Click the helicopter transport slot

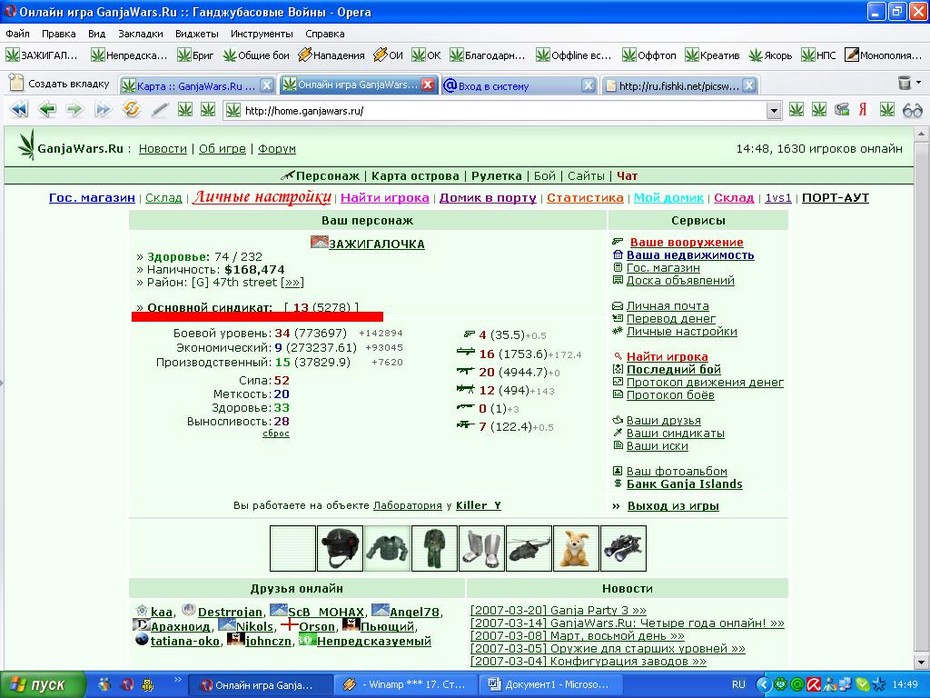pos(529,548)
